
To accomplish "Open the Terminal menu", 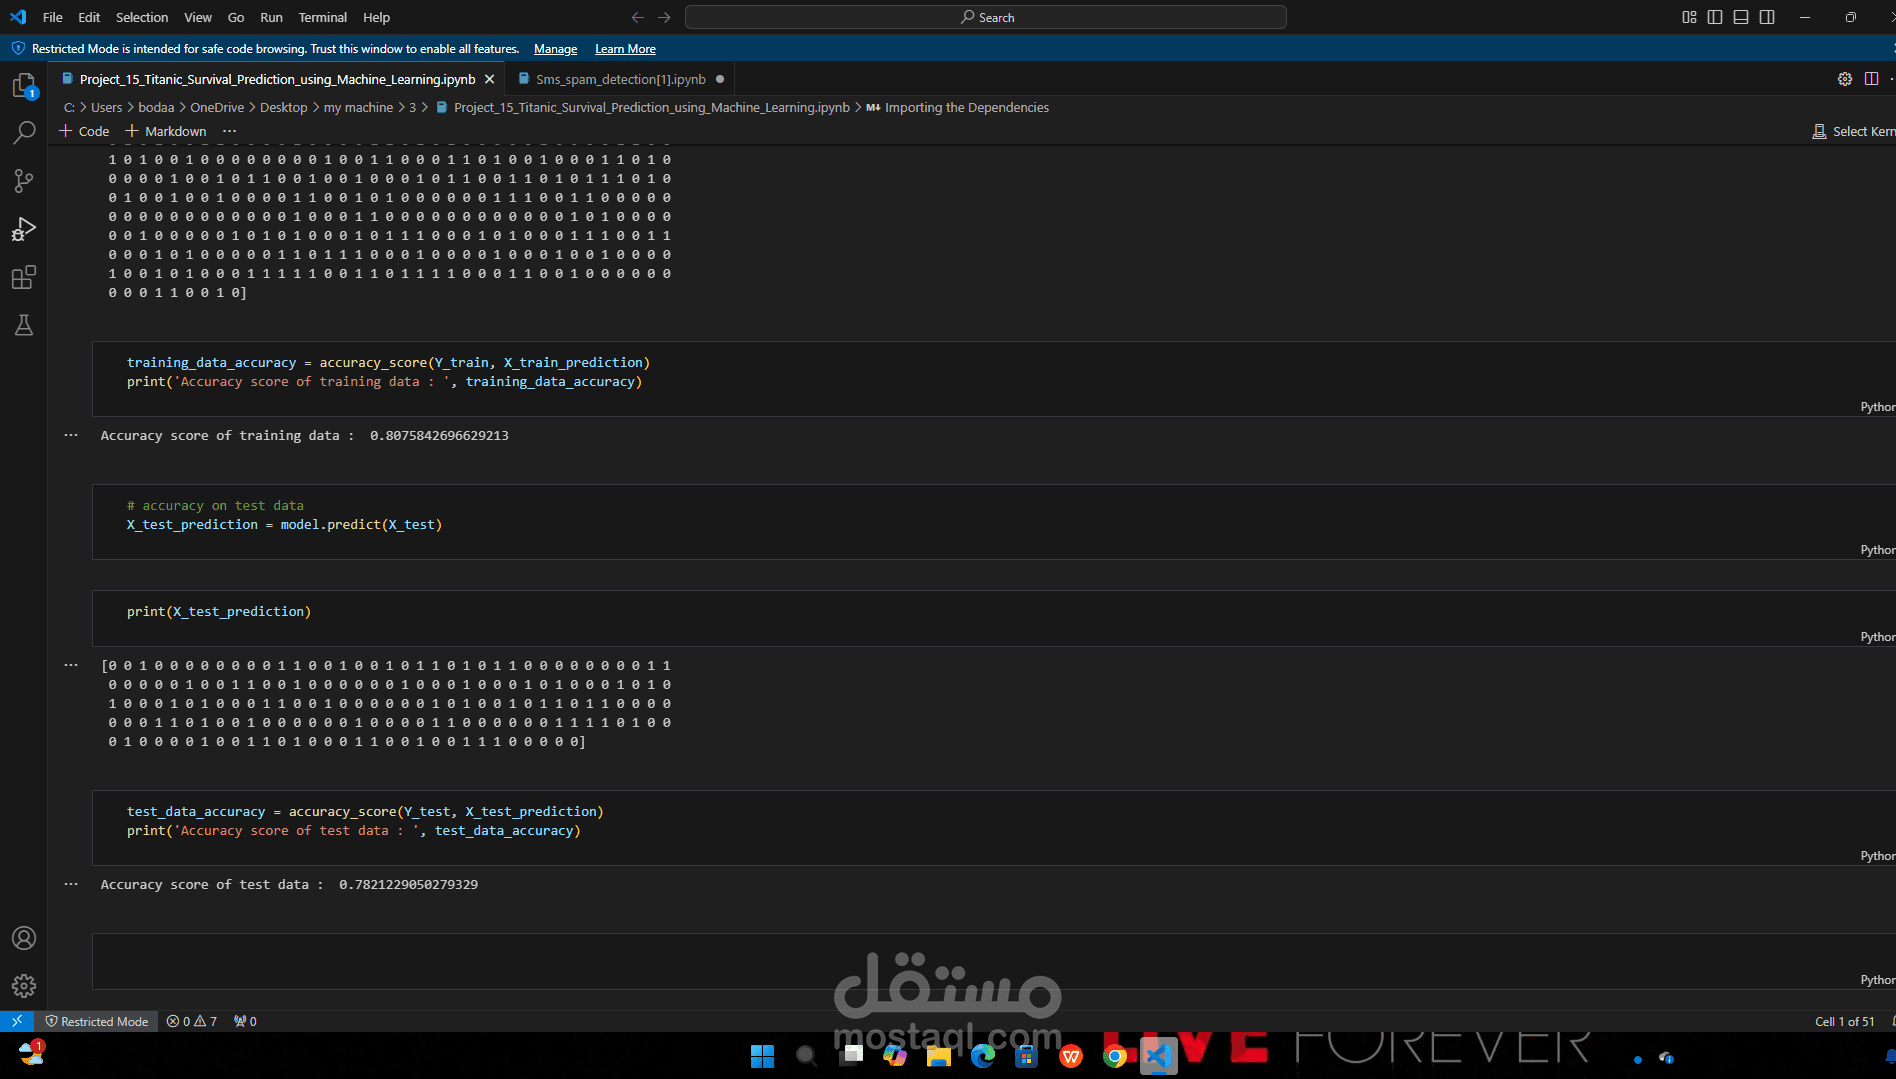I will [322, 17].
